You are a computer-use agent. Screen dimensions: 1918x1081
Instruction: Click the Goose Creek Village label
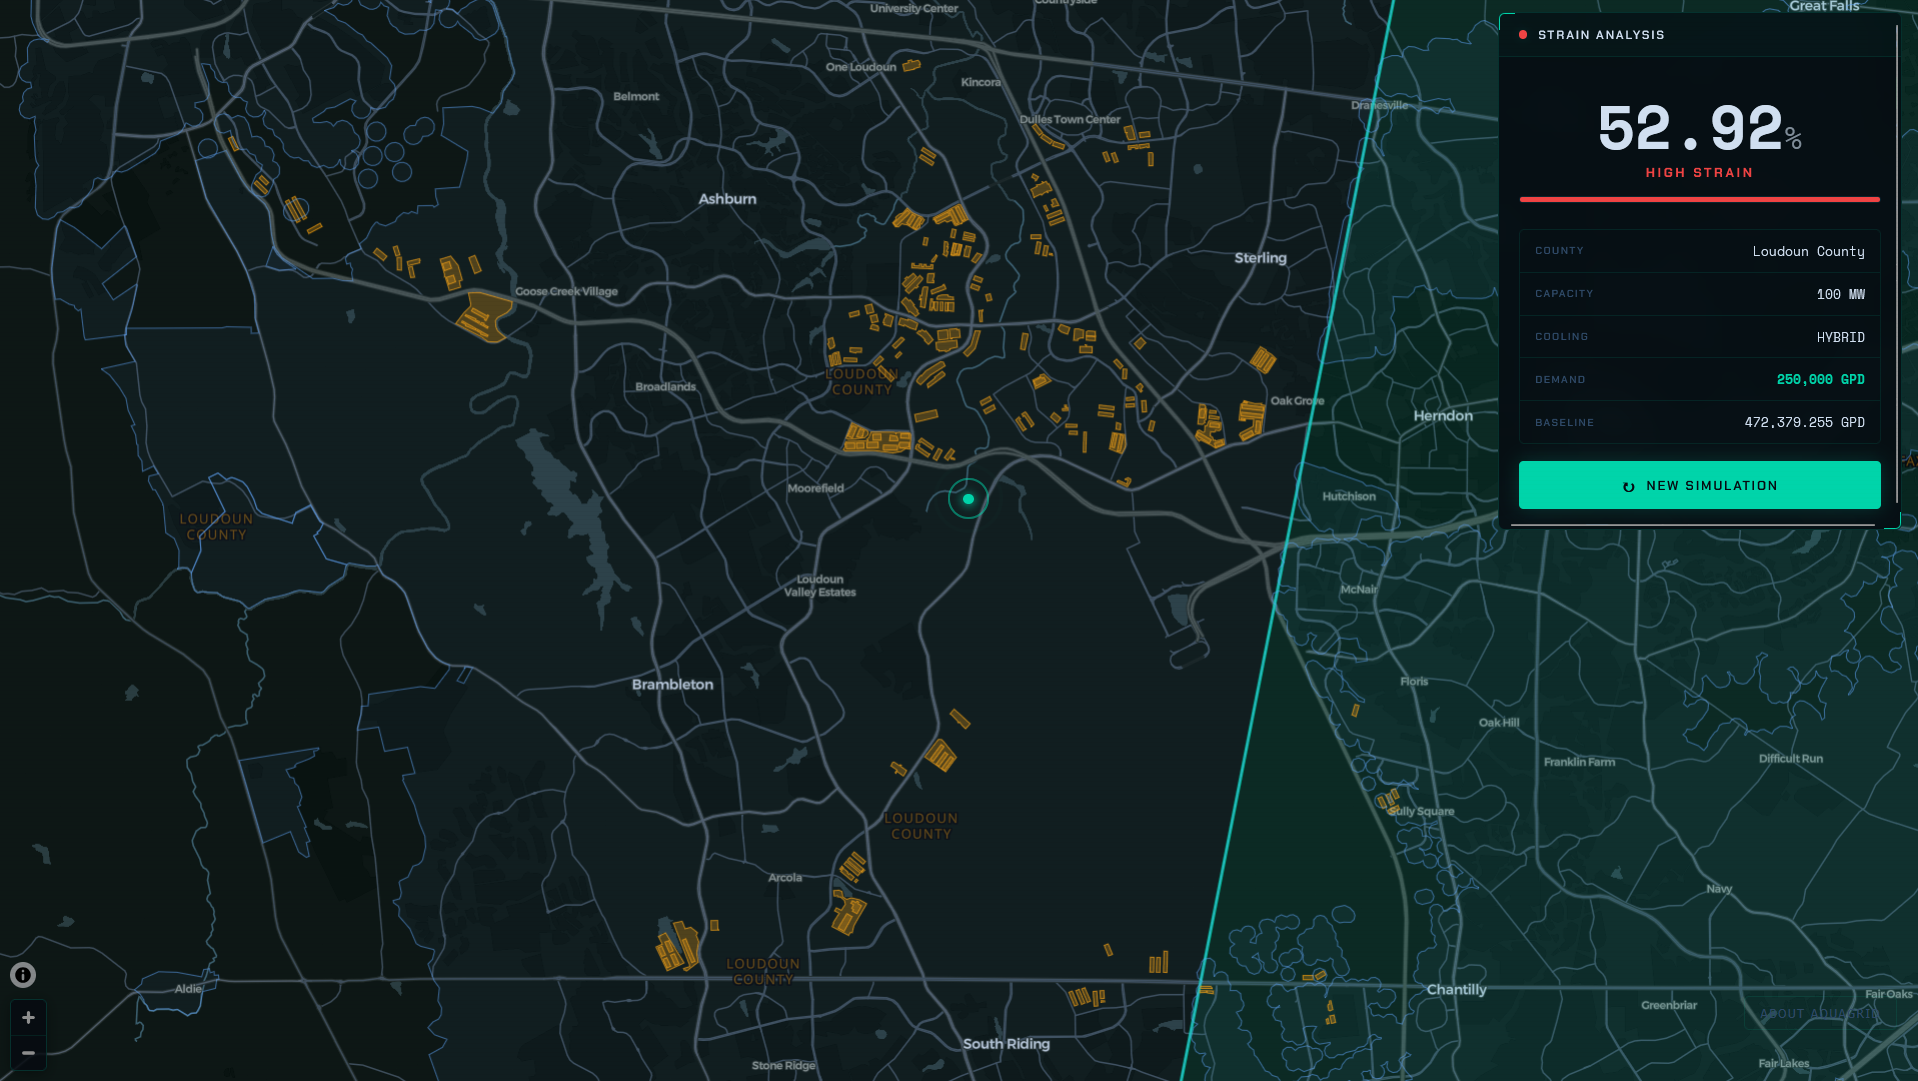coord(566,292)
